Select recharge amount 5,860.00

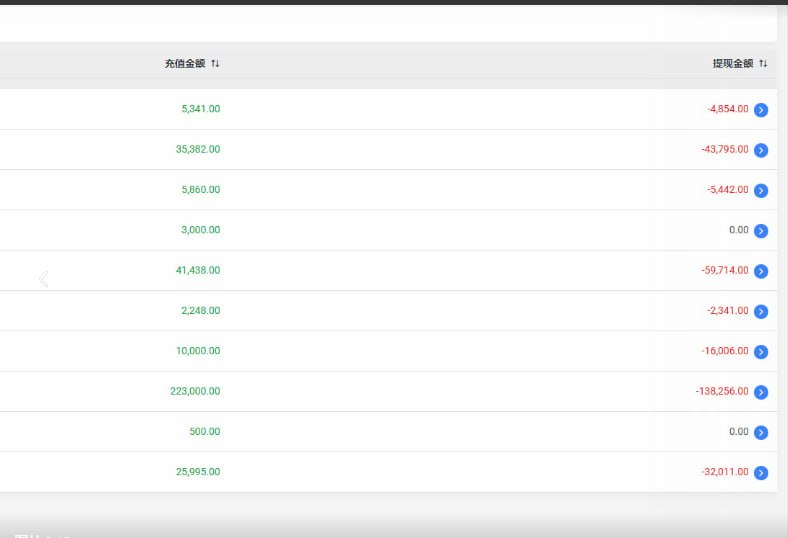point(201,189)
